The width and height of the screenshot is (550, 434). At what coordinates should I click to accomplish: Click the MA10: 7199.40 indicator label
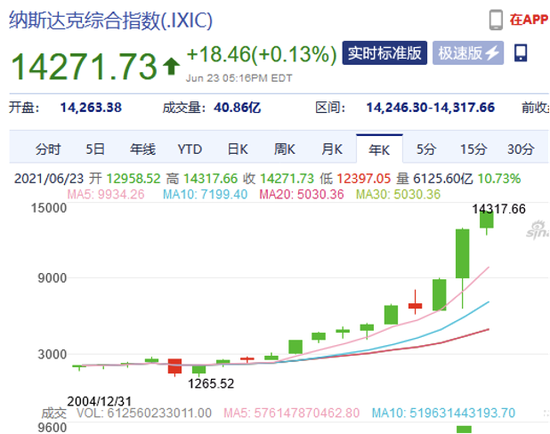[205, 194]
